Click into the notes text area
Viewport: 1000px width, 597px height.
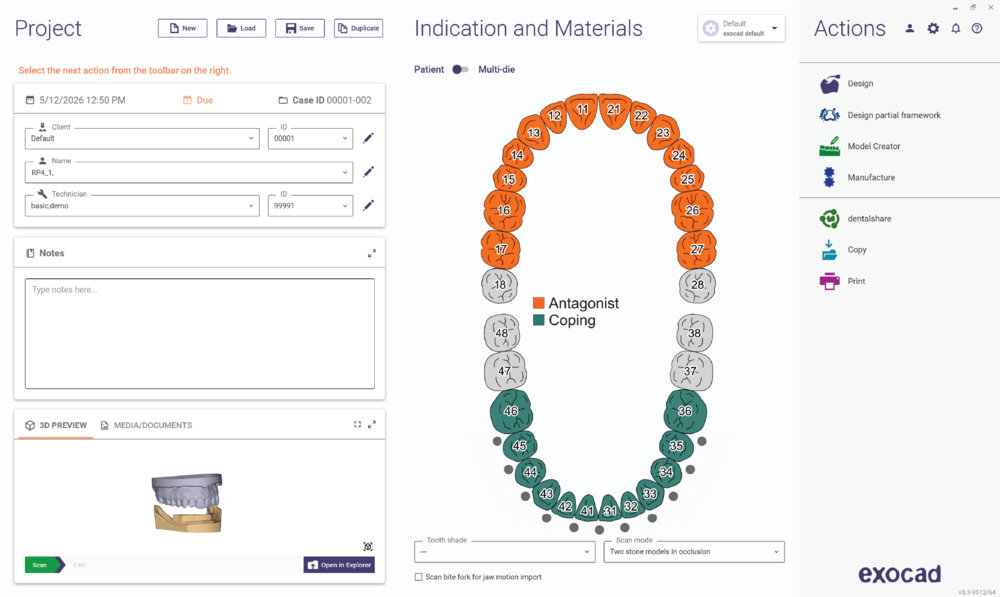pyautogui.click(x=200, y=334)
